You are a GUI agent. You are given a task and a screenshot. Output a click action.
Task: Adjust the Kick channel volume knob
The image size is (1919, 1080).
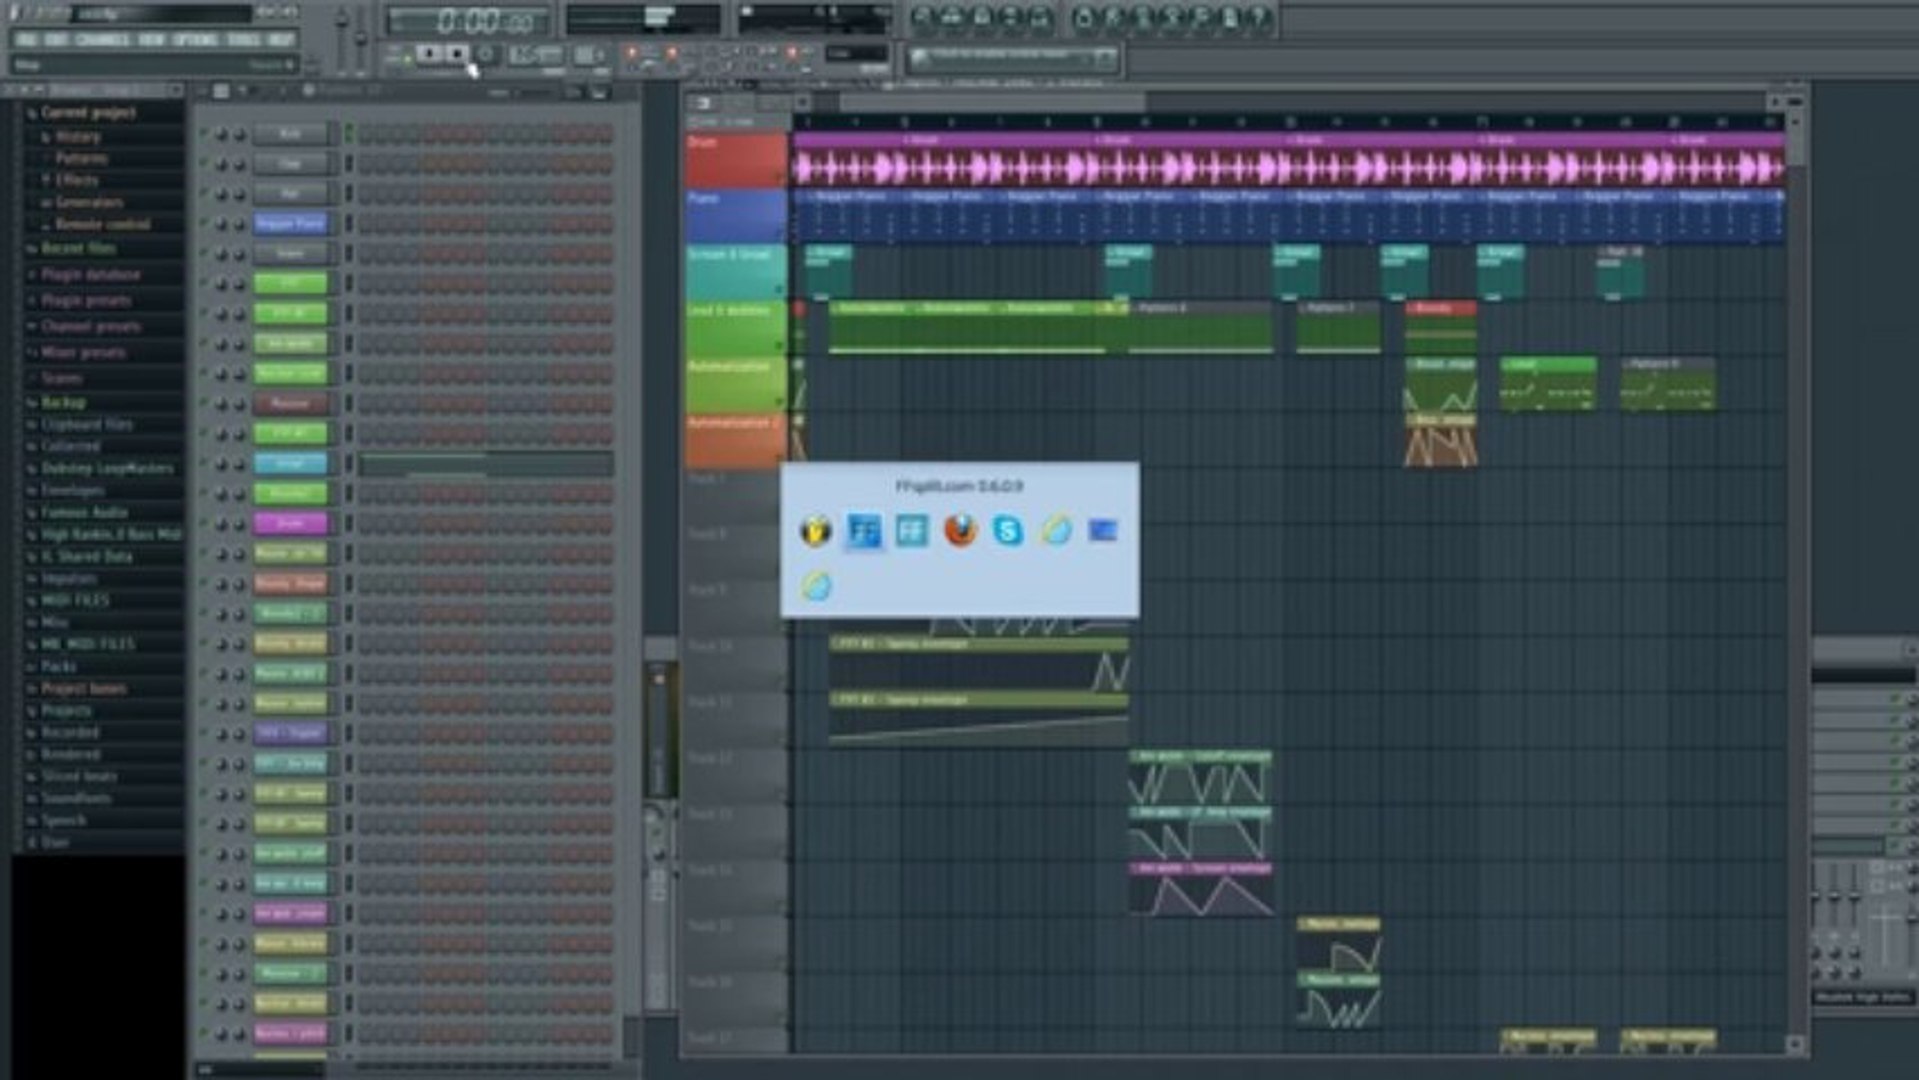pyautogui.click(x=240, y=134)
